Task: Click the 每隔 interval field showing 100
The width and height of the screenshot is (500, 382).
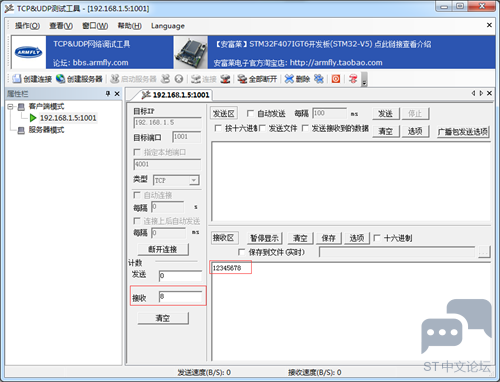Action: click(329, 113)
